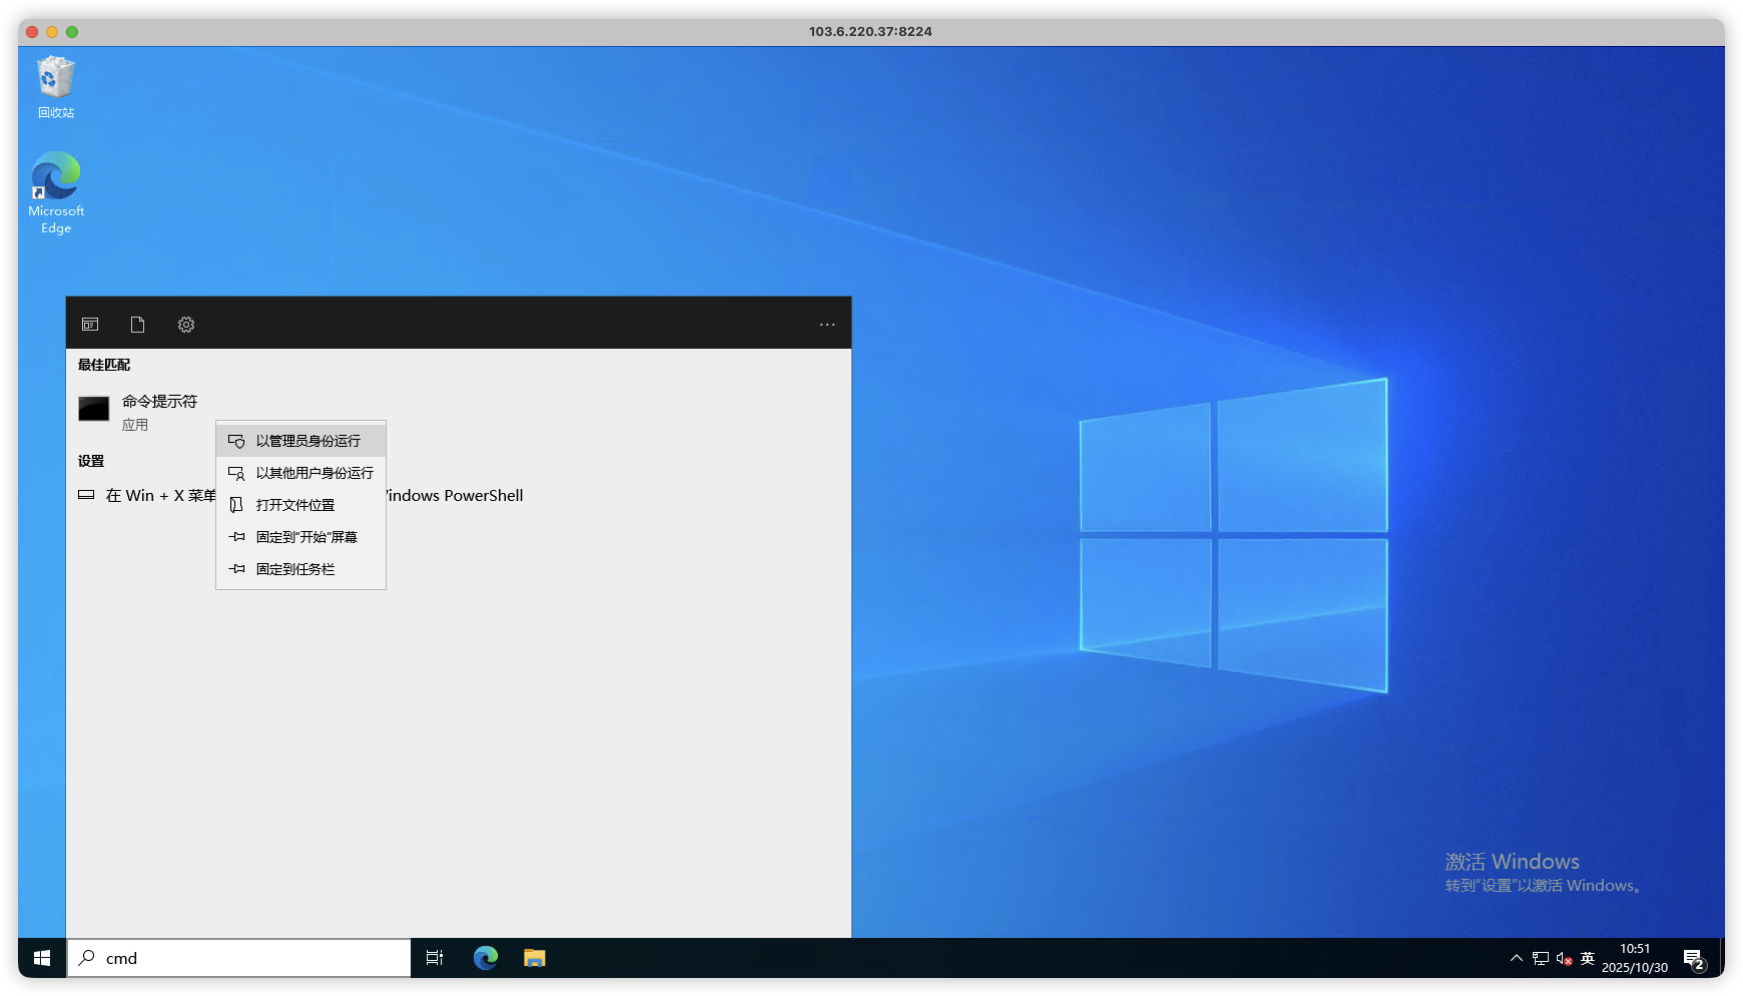Click the Settings gear filter icon

[x=186, y=324]
